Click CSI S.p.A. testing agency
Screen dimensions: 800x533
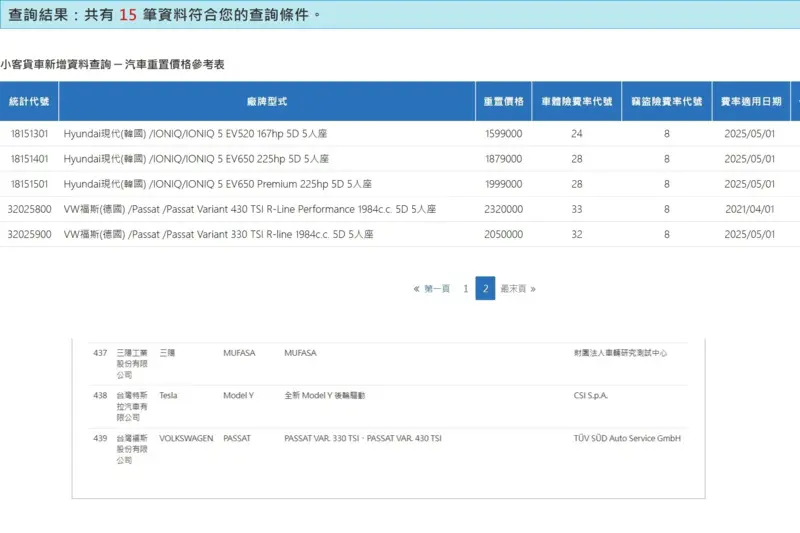pos(591,395)
